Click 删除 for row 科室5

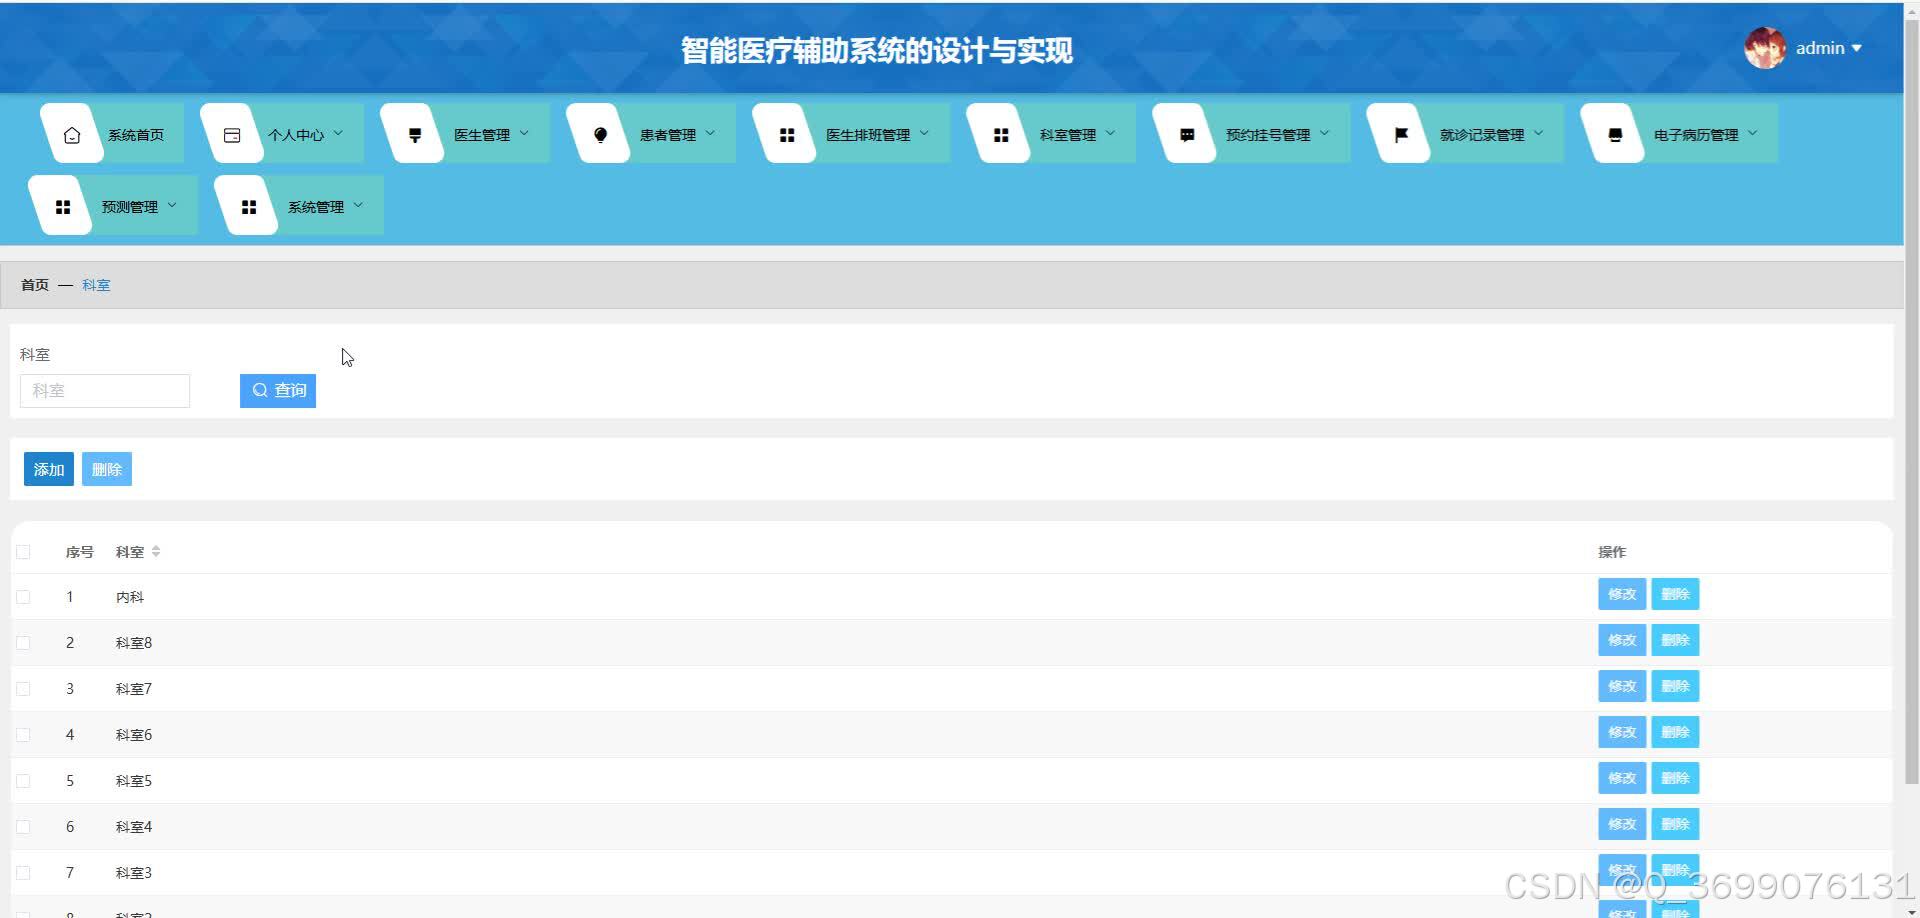coord(1675,778)
